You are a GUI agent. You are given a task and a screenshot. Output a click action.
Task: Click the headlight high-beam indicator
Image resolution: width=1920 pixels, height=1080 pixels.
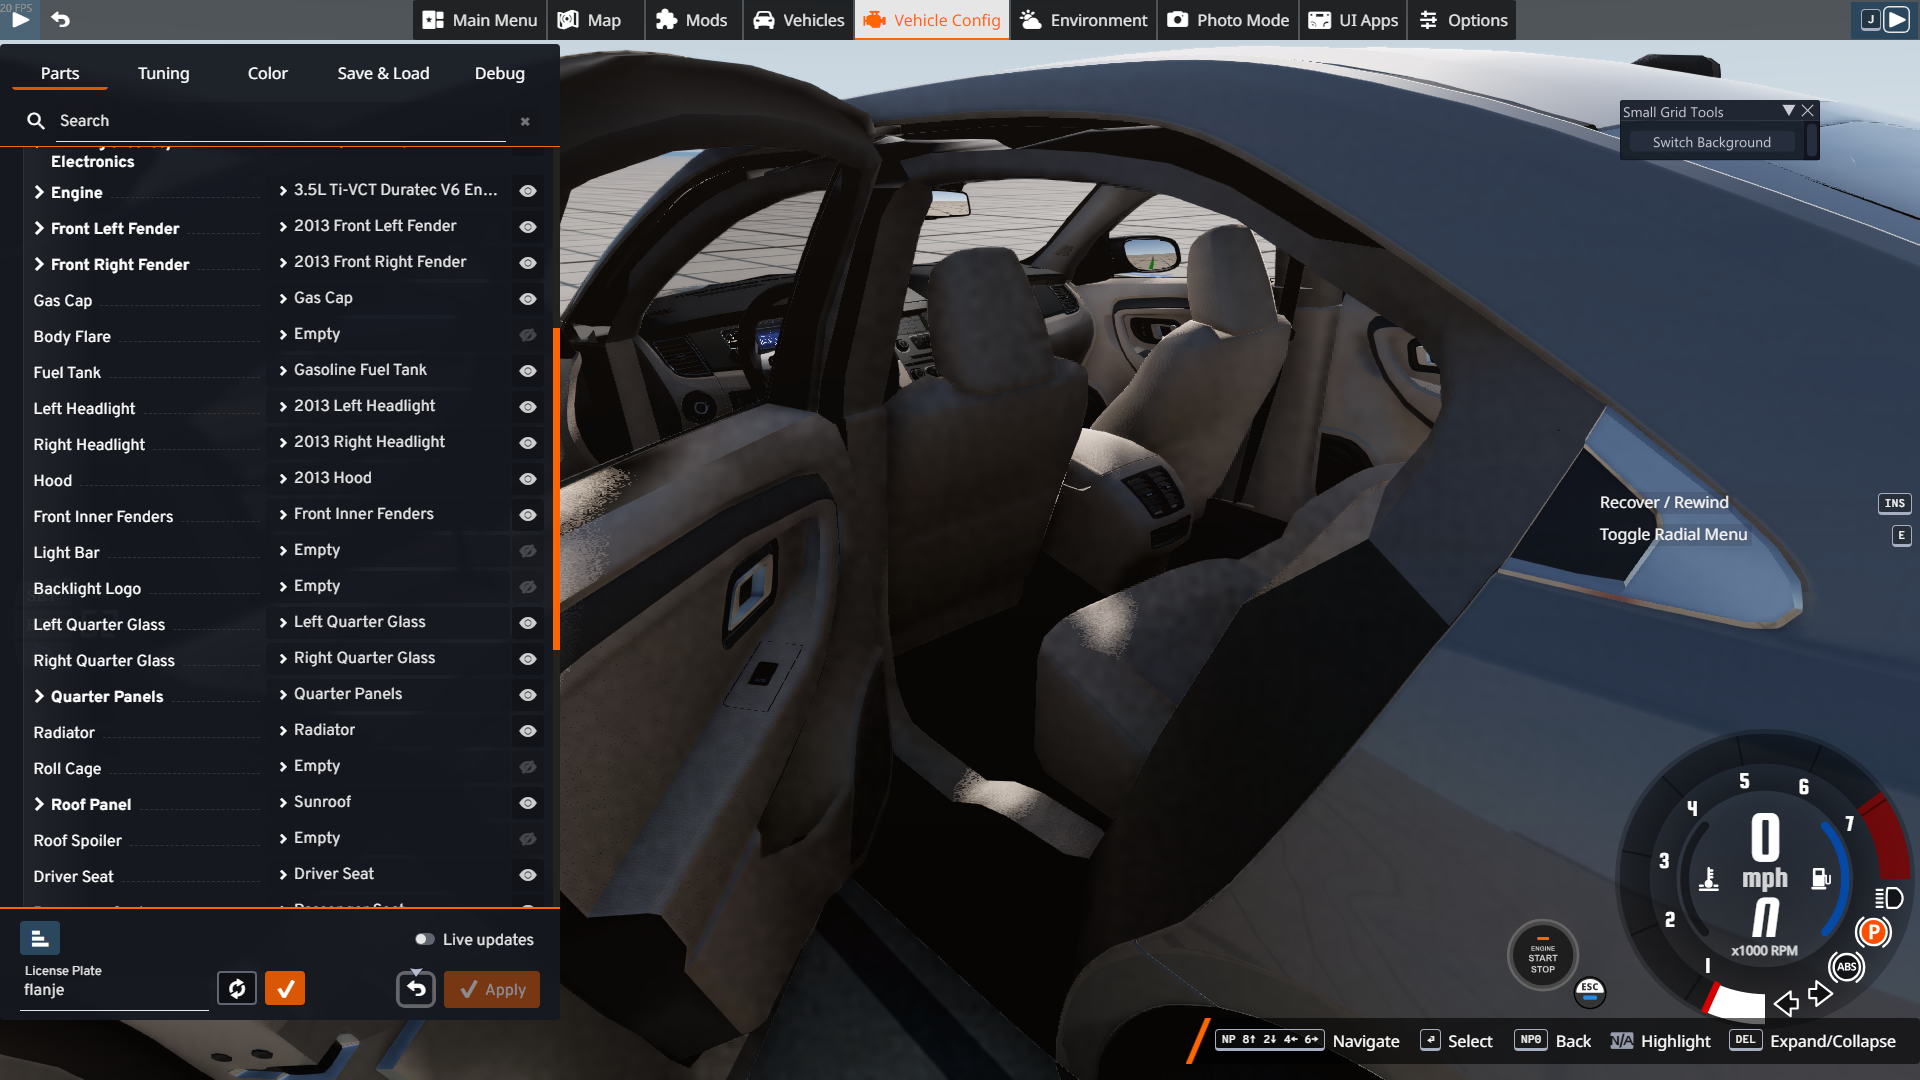pyautogui.click(x=1889, y=898)
